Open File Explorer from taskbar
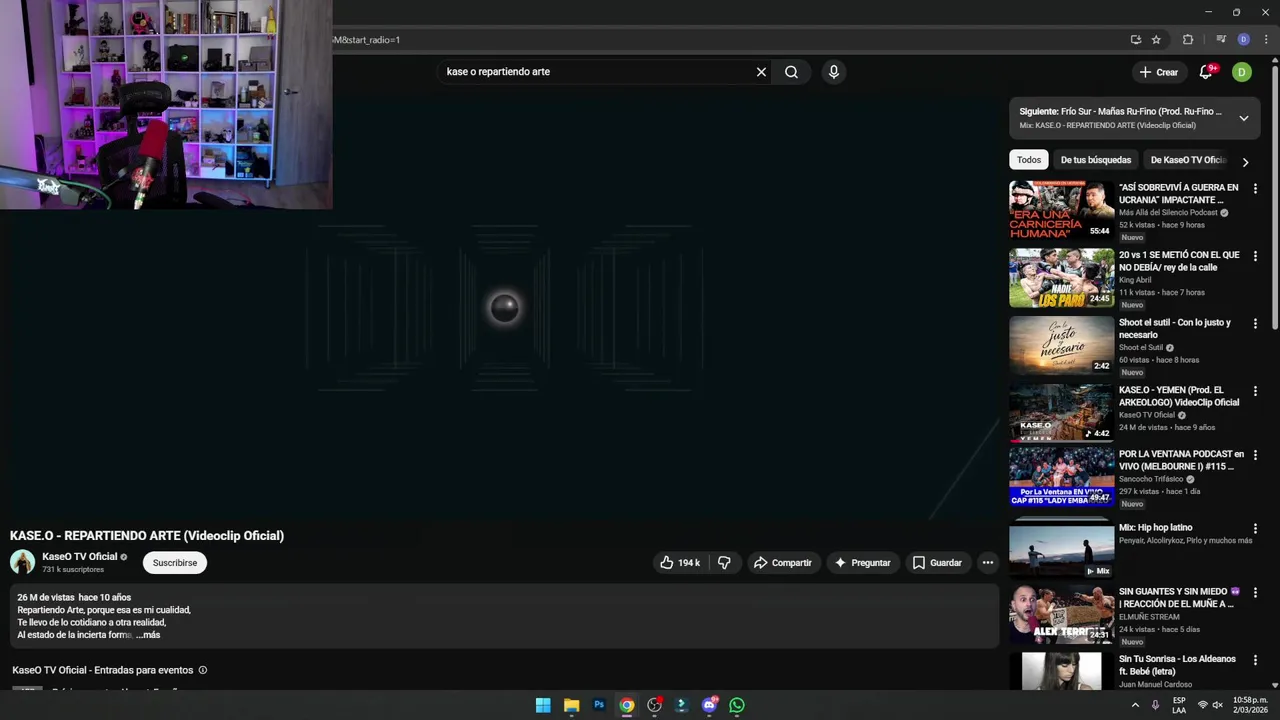Screen dimensions: 1280x720 point(571,705)
